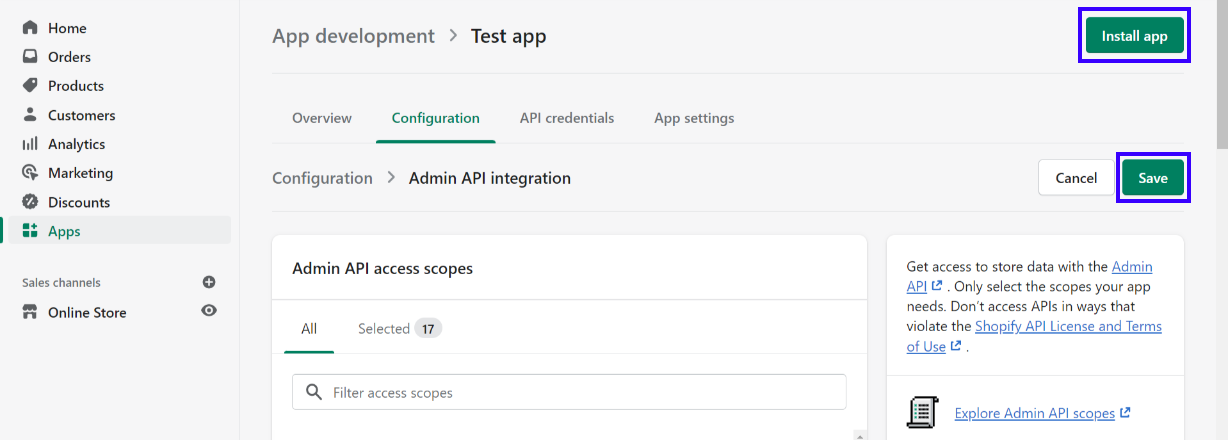Click the Marketing target icon
Screen dimensions: 1228x440
(x=30, y=173)
